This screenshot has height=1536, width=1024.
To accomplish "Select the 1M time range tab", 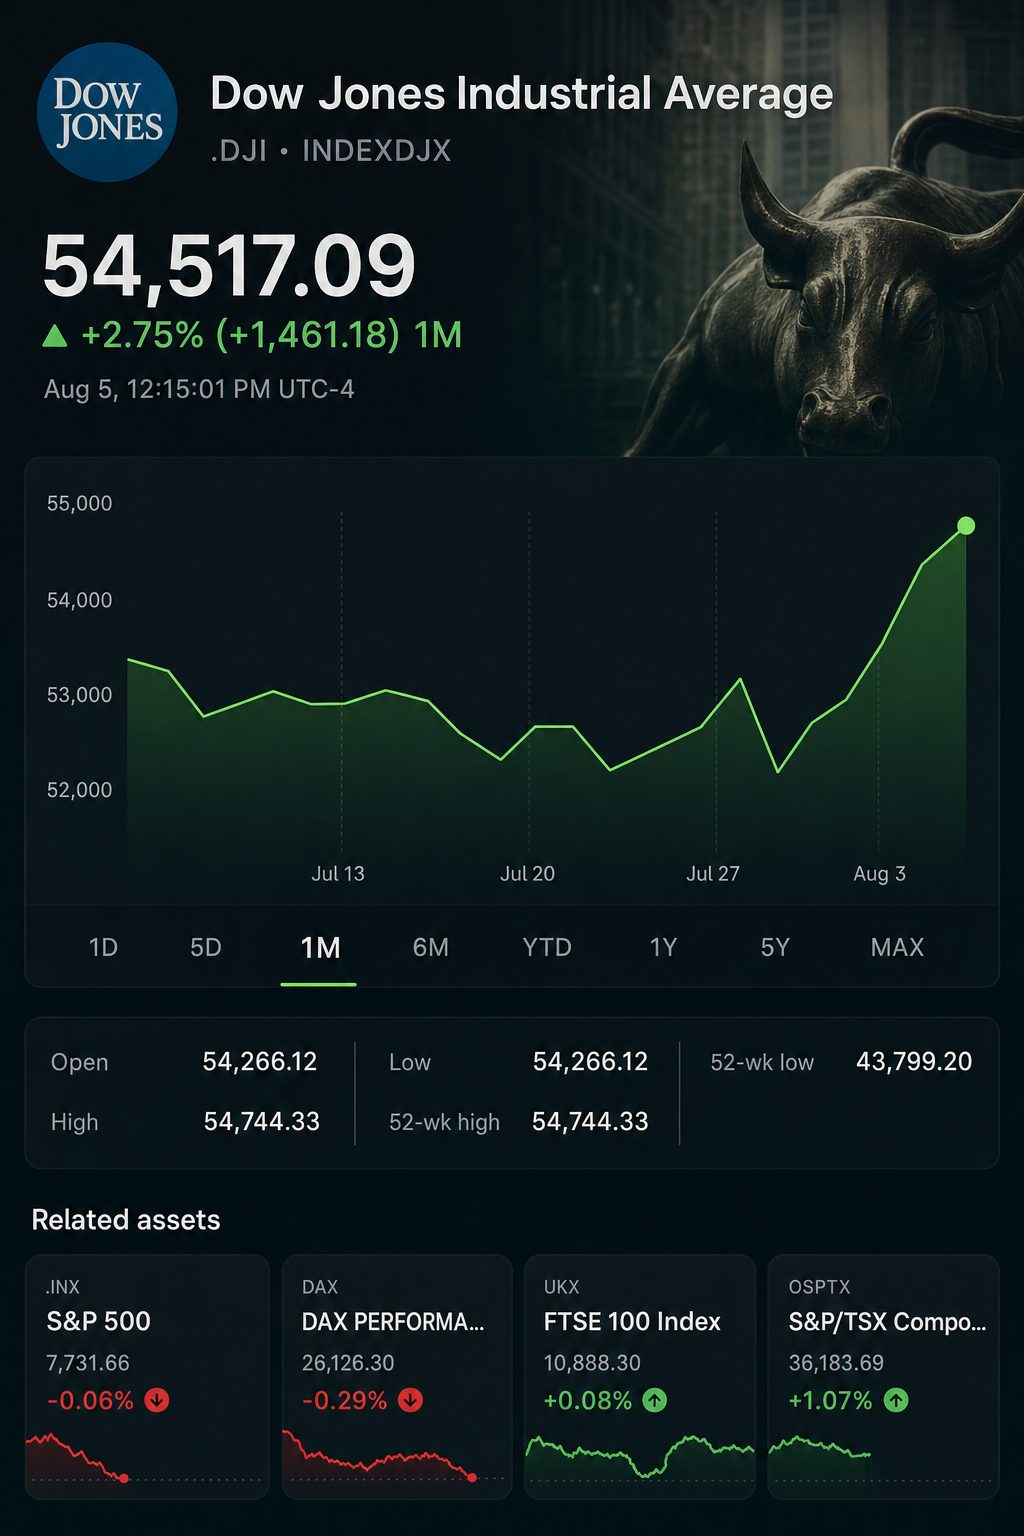I will point(320,947).
